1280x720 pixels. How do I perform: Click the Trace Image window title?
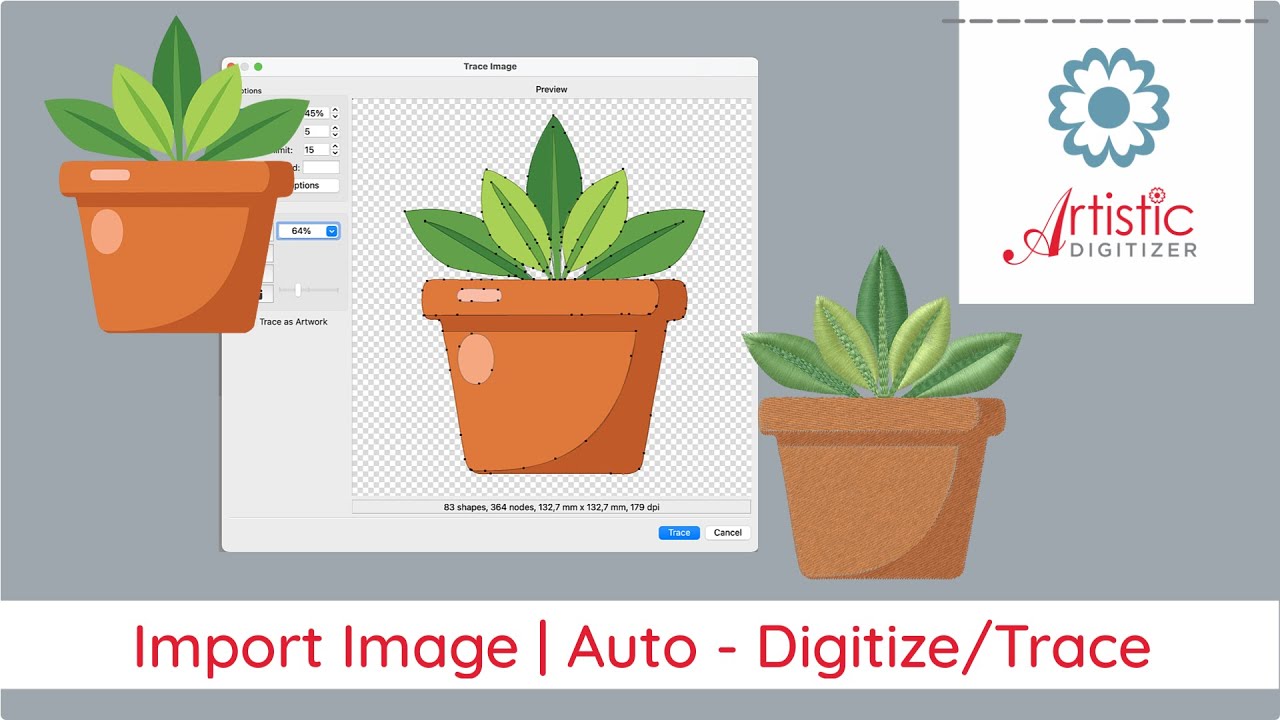coord(490,66)
